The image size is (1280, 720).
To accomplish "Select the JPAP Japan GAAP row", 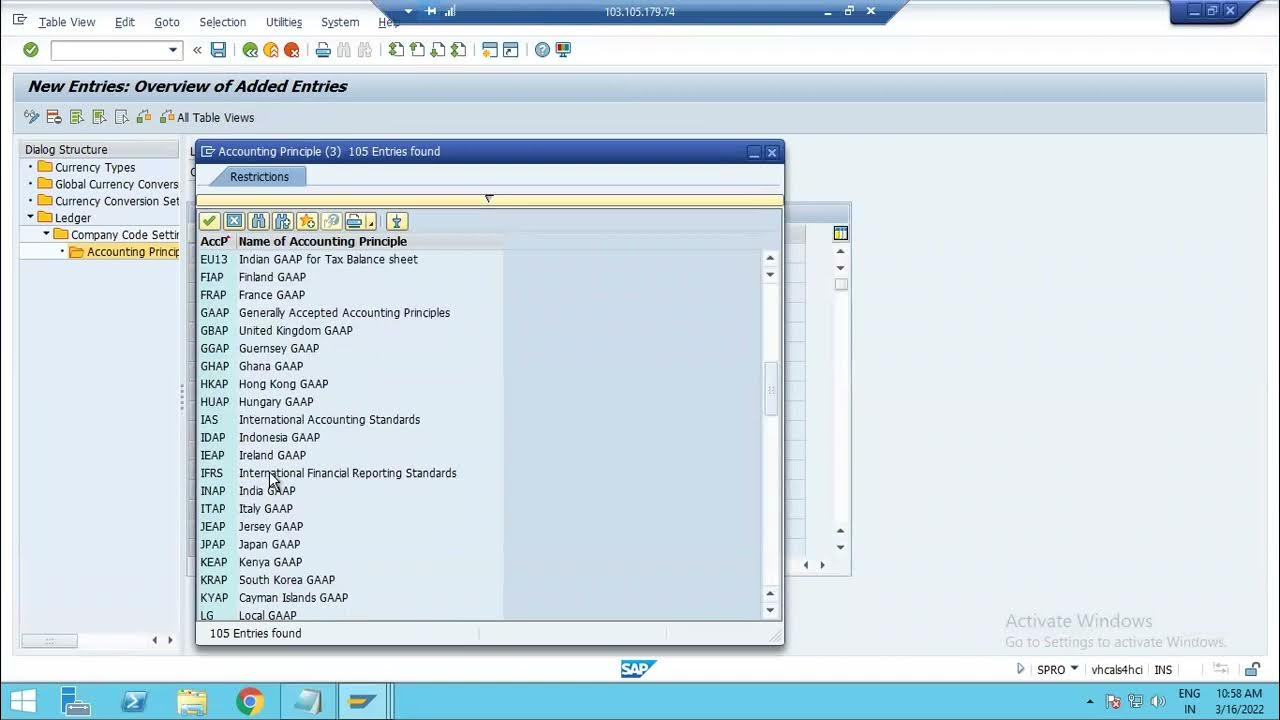I will tap(350, 544).
